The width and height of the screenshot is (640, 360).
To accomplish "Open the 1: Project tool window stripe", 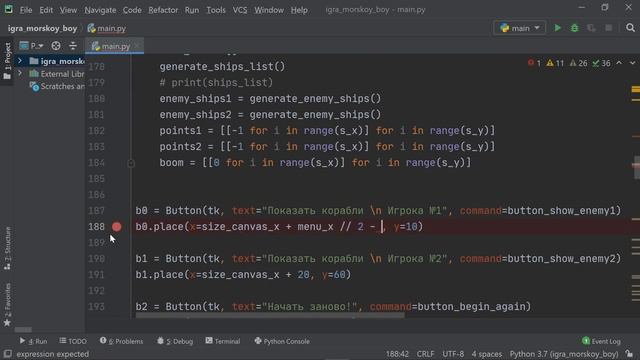I will 7,61.
